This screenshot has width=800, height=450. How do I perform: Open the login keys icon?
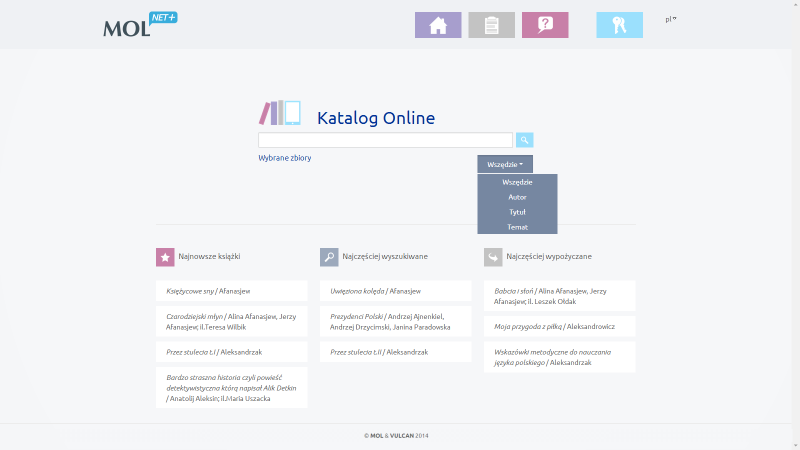pos(619,25)
